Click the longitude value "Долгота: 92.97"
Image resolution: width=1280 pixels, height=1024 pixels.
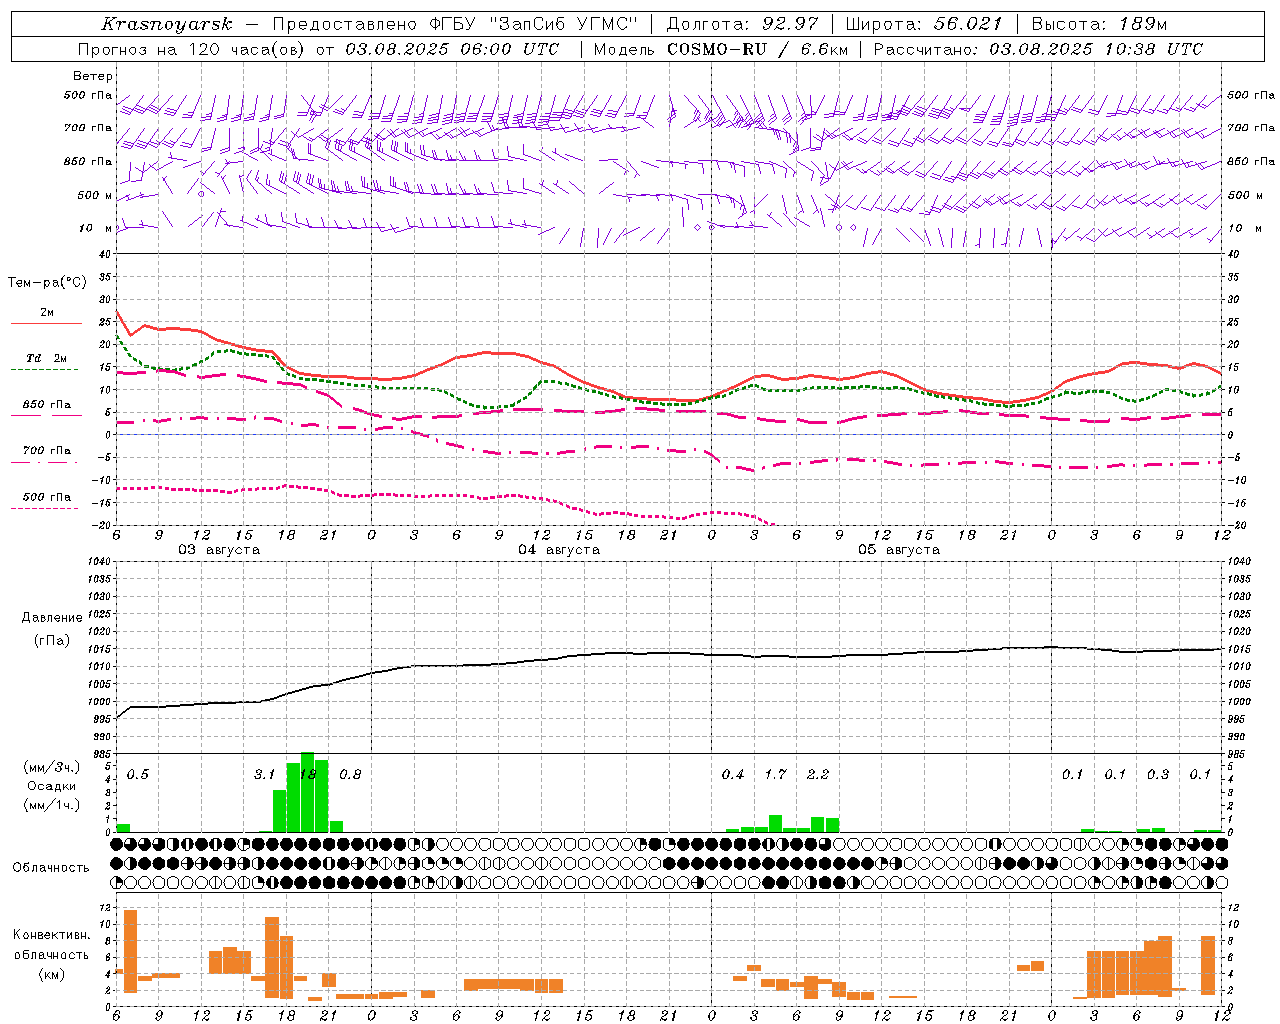coord(742,24)
